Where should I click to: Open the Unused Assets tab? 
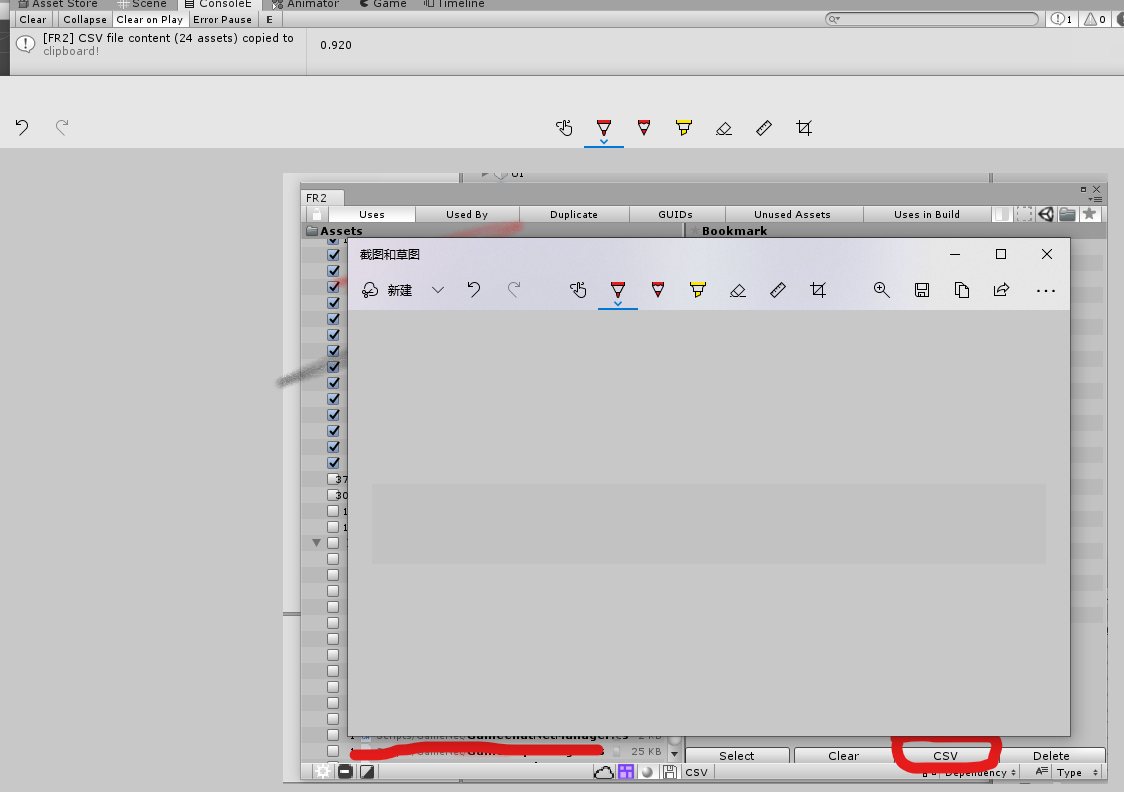793,213
